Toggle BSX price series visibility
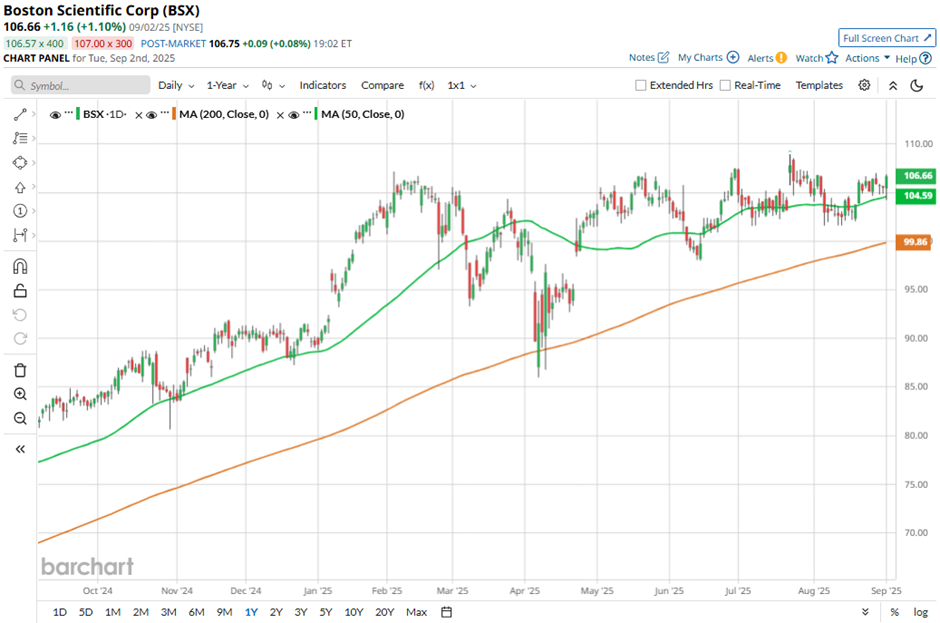 tap(55, 115)
